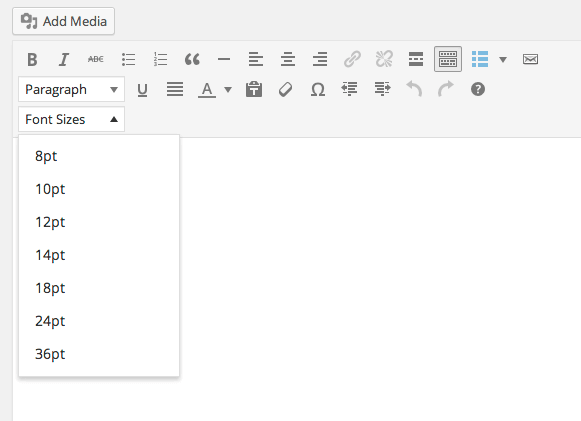Insert the Read More tag
Viewport: 581px width, 421px height.
pyautogui.click(x=416, y=59)
